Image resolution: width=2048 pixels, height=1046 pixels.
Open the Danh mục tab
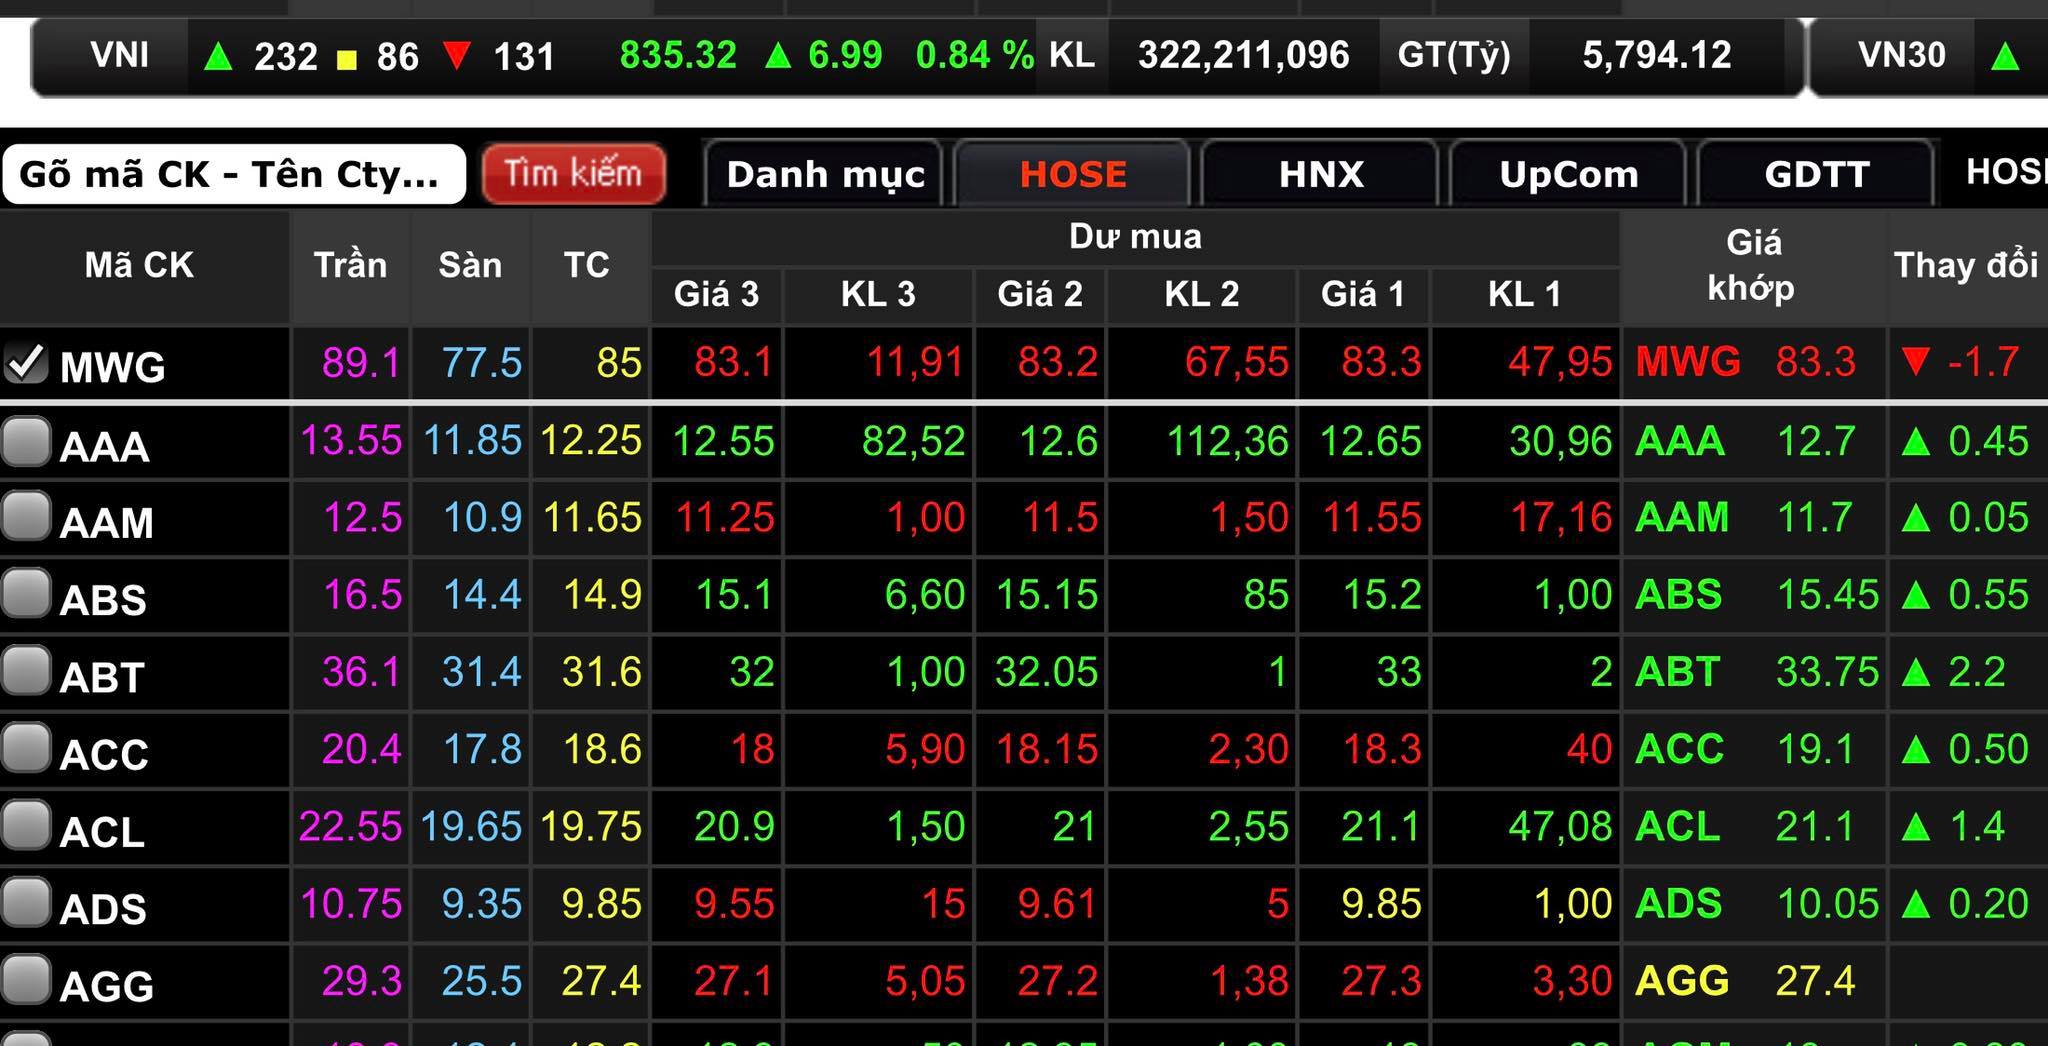tap(824, 174)
